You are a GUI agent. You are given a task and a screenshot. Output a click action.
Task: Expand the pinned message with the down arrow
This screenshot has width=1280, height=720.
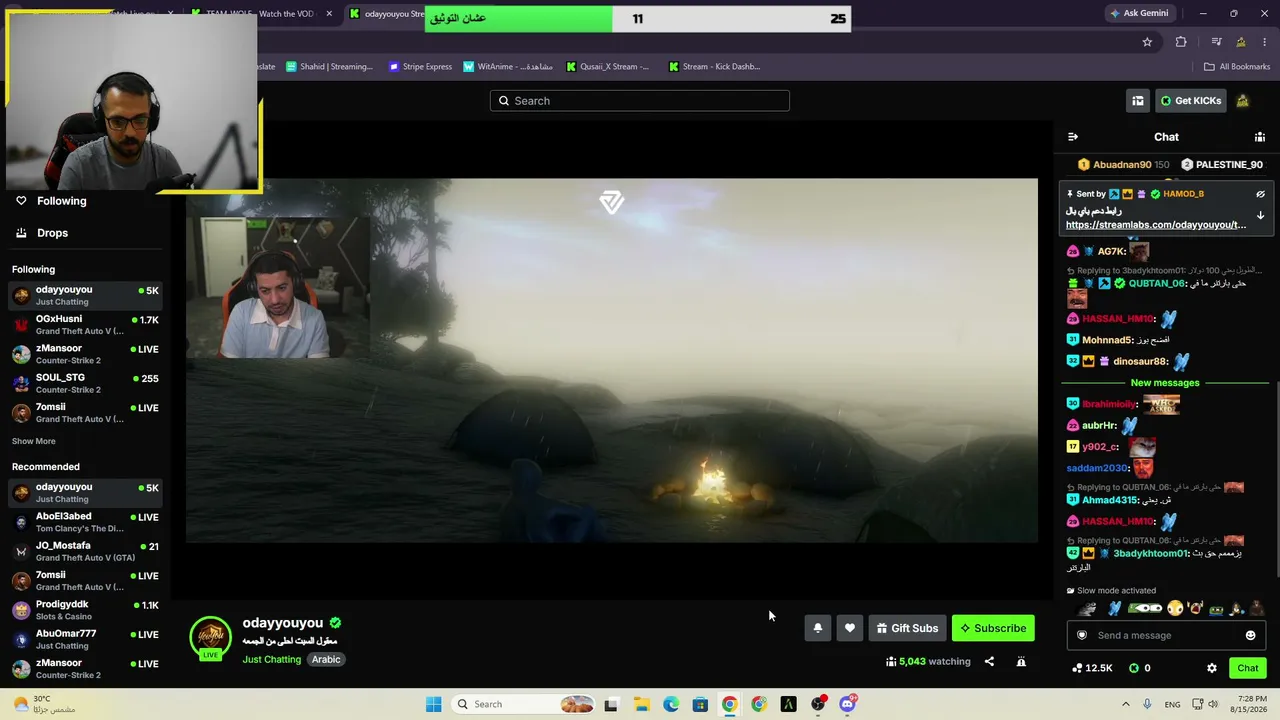click(x=1260, y=215)
